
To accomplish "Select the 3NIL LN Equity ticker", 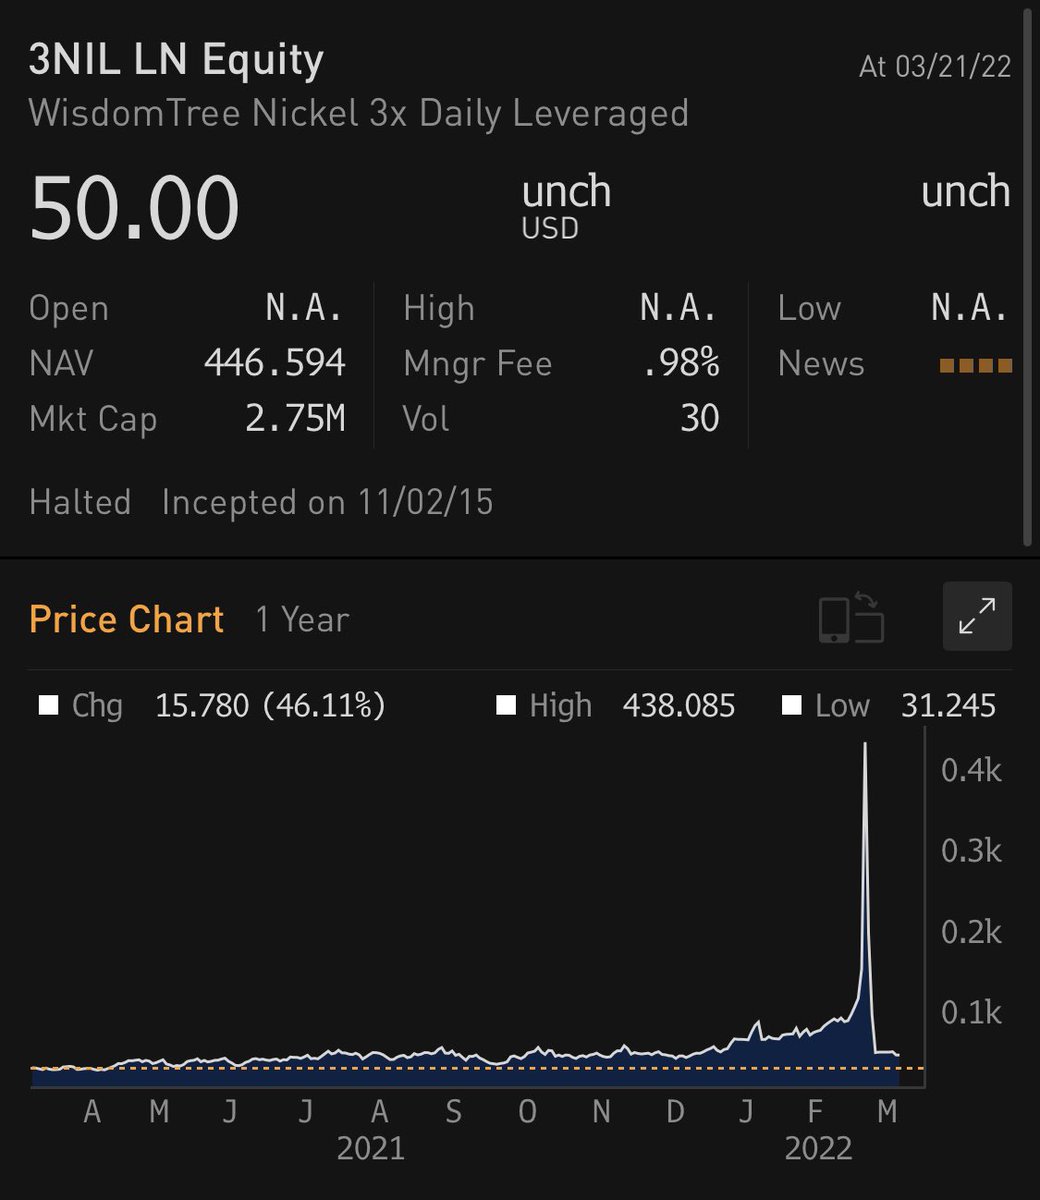I will (176, 61).
